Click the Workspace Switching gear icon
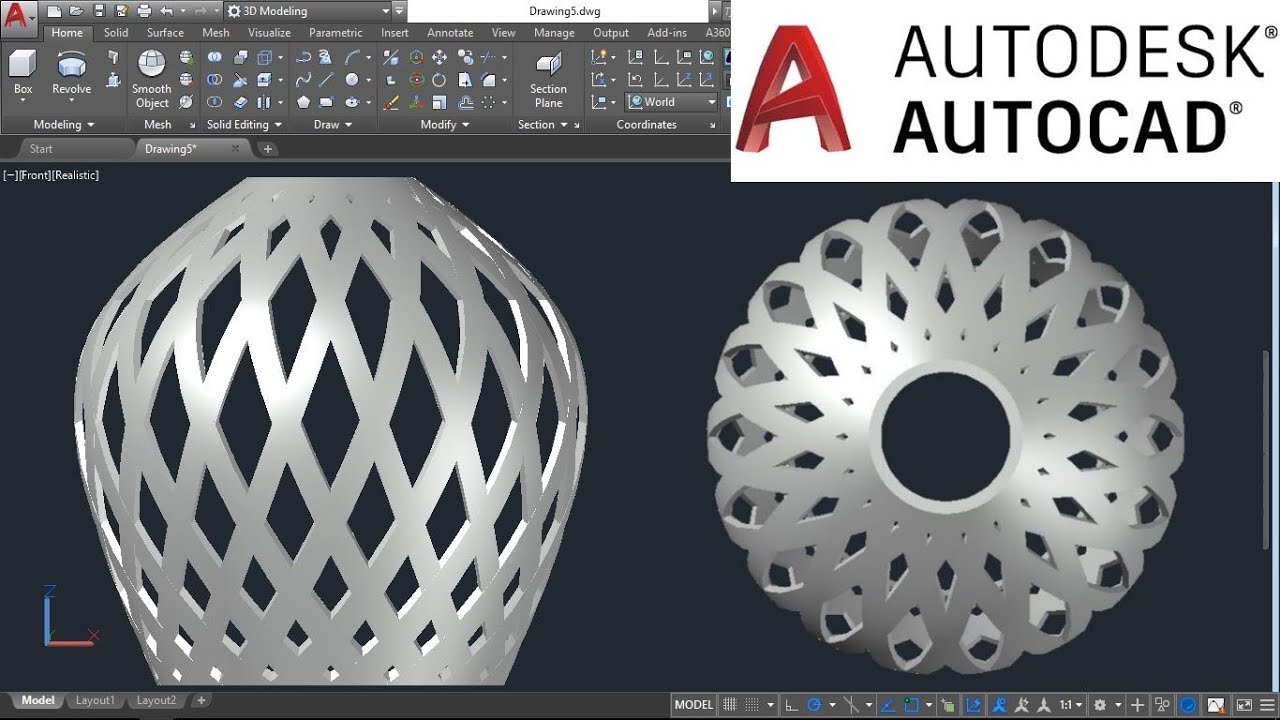 [x=1100, y=705]
